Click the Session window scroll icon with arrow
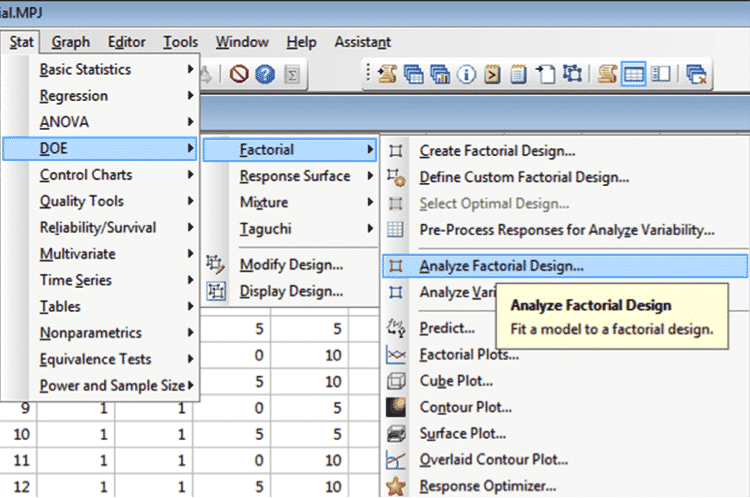 pyautogui.click(x=387, y=74)
